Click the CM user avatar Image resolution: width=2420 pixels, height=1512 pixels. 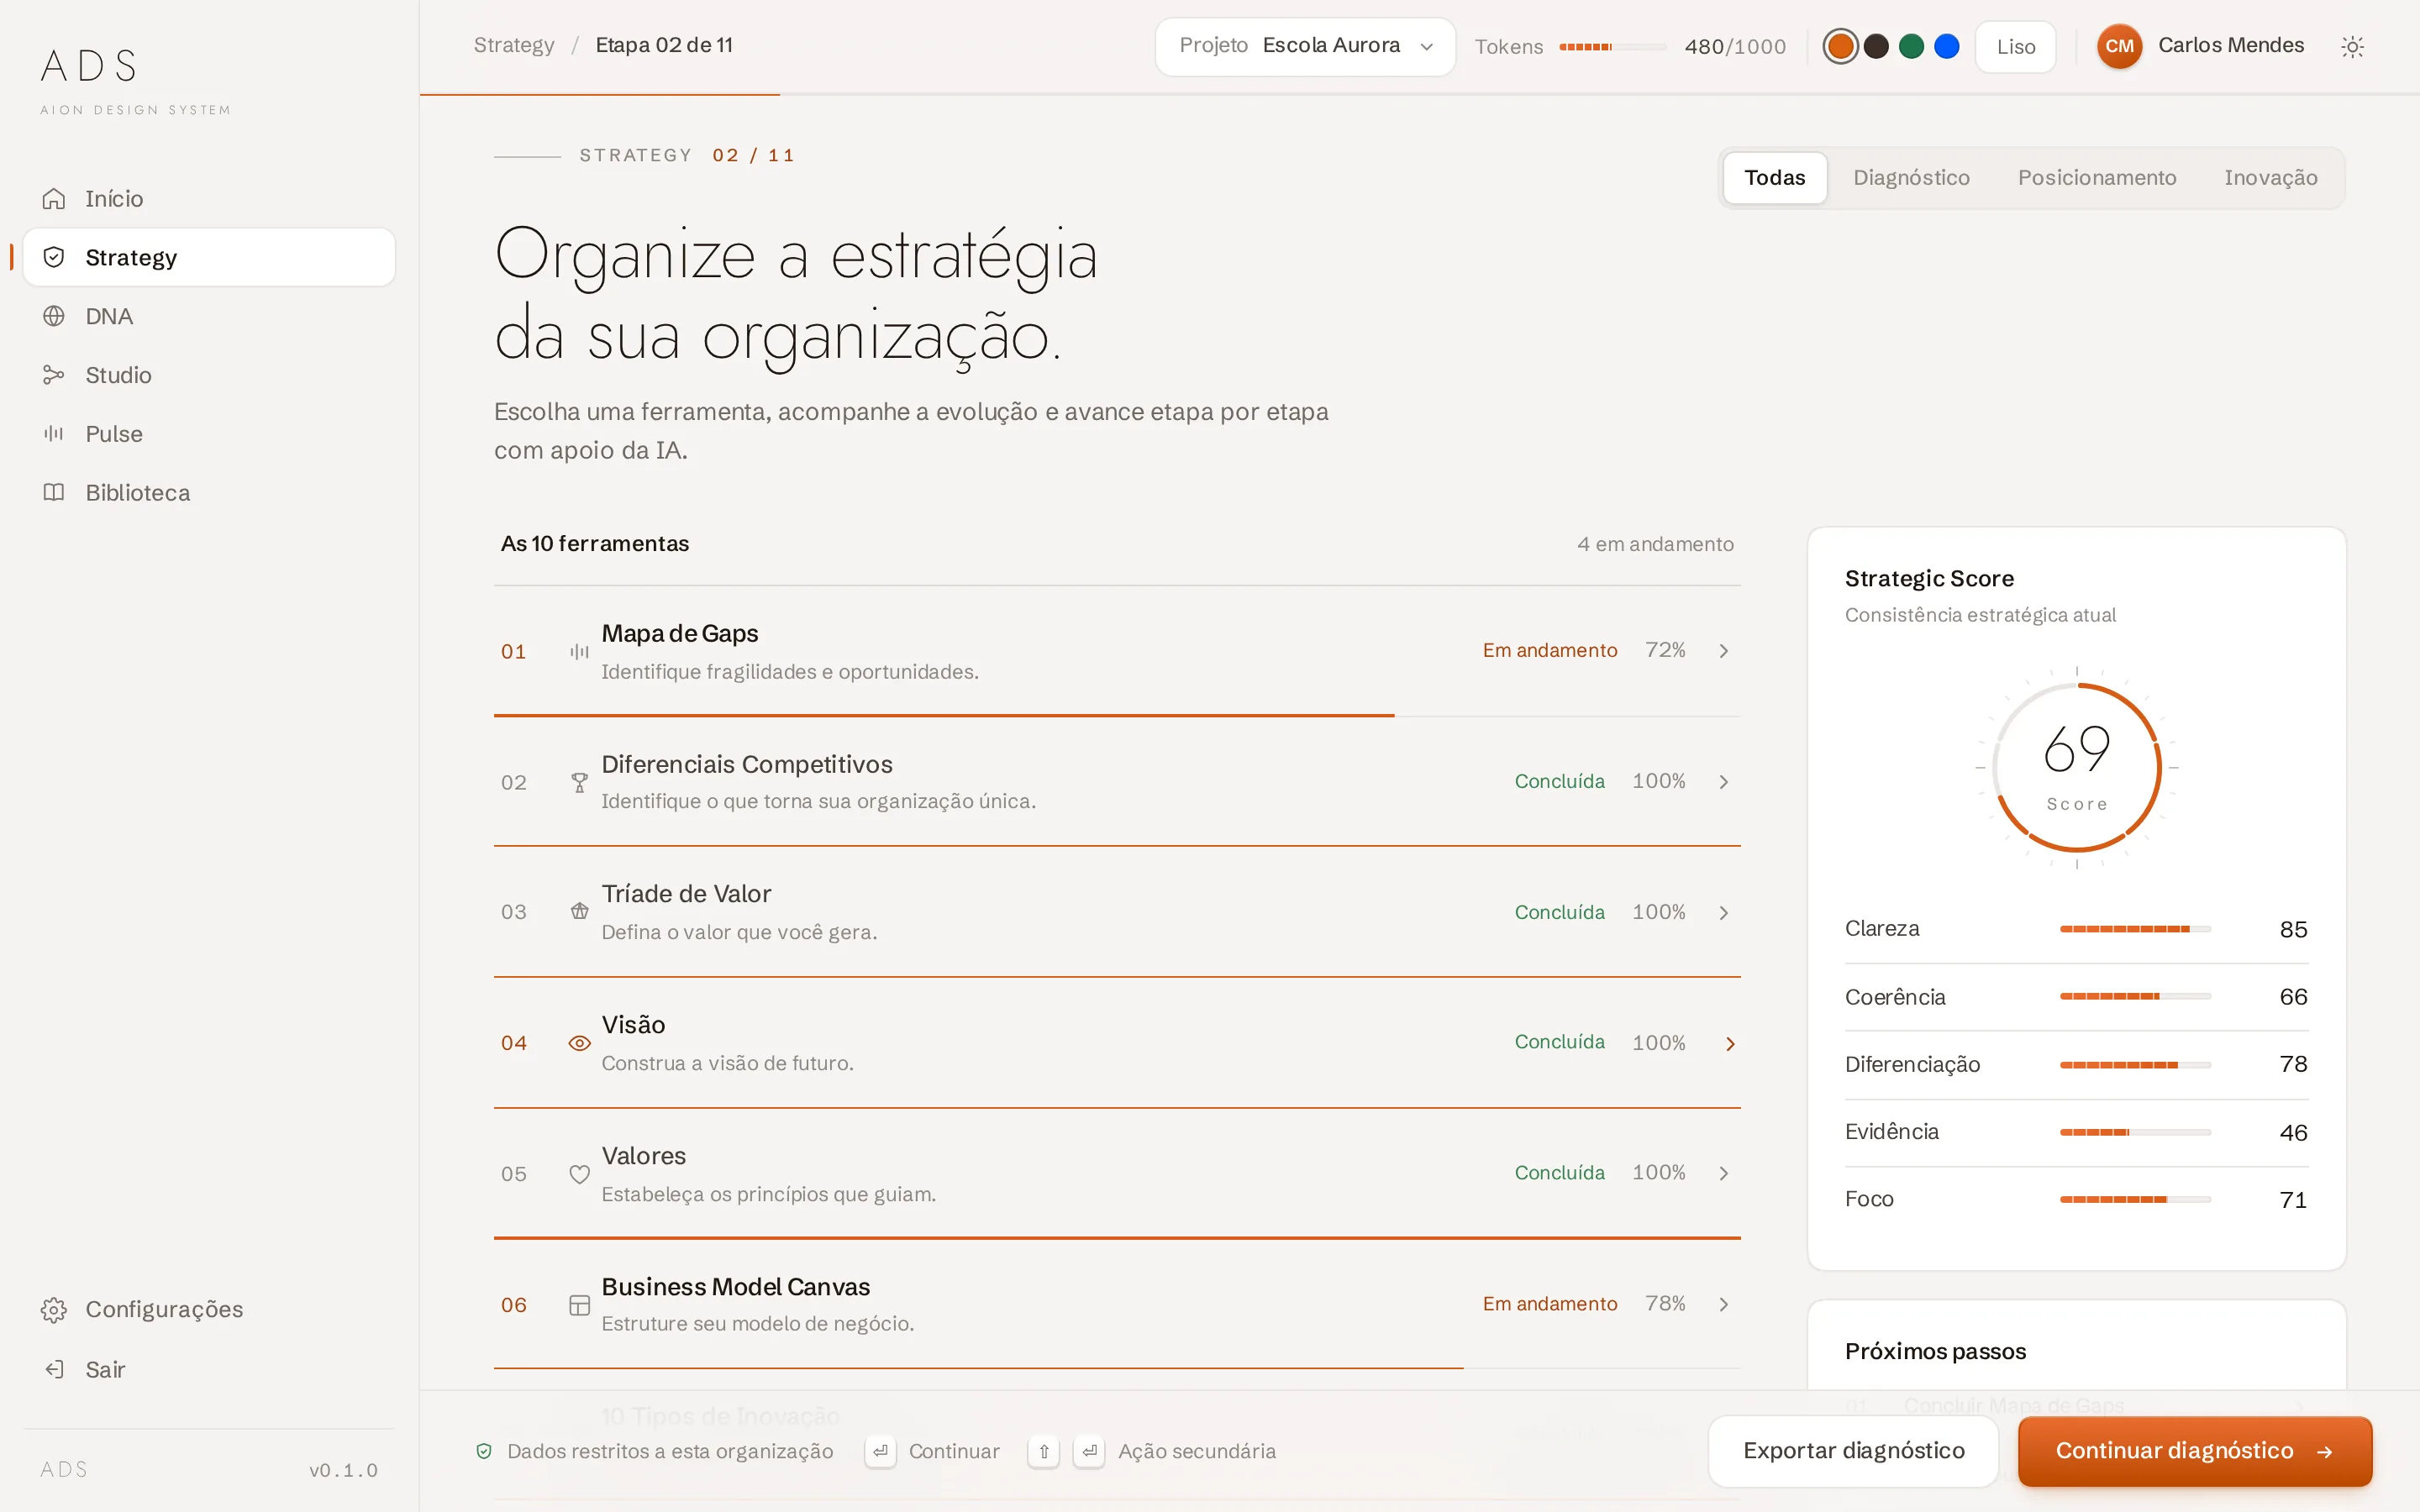(2119, 46)
